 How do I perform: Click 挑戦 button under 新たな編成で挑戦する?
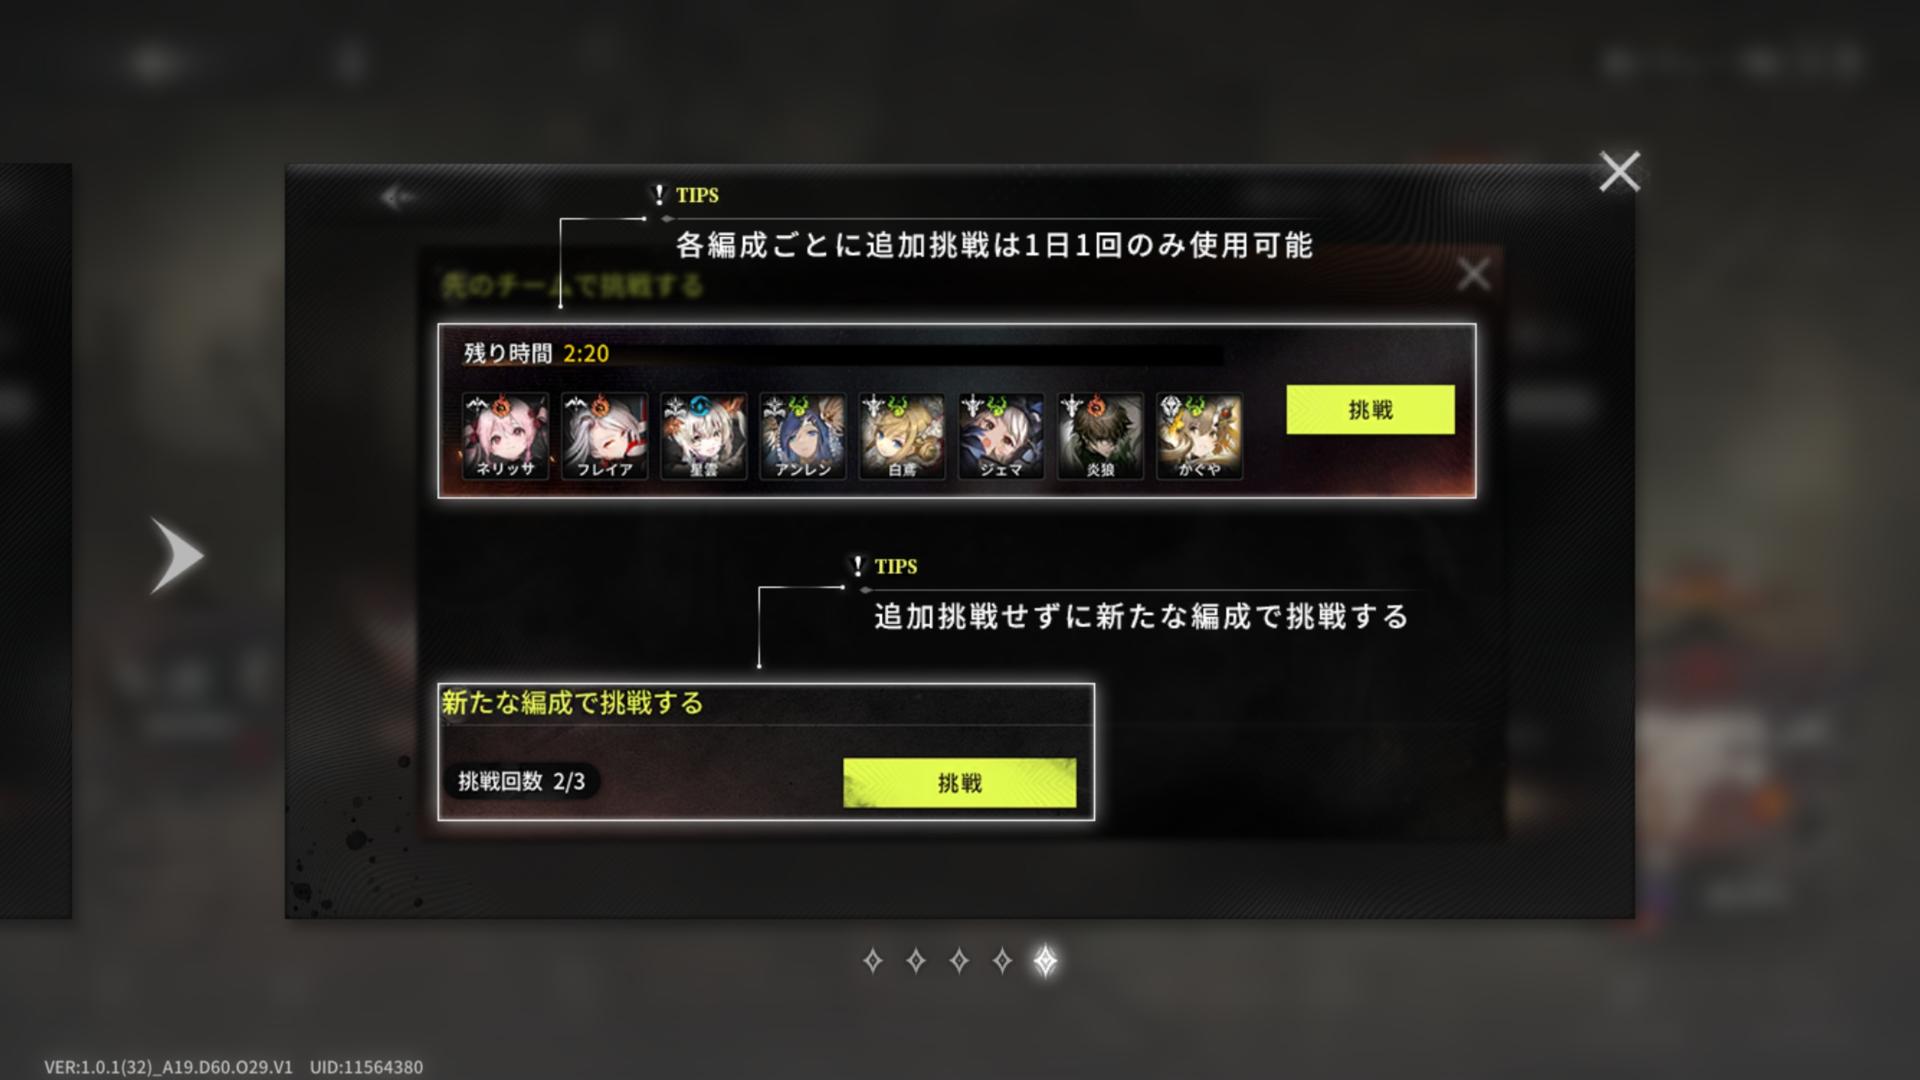960,783
